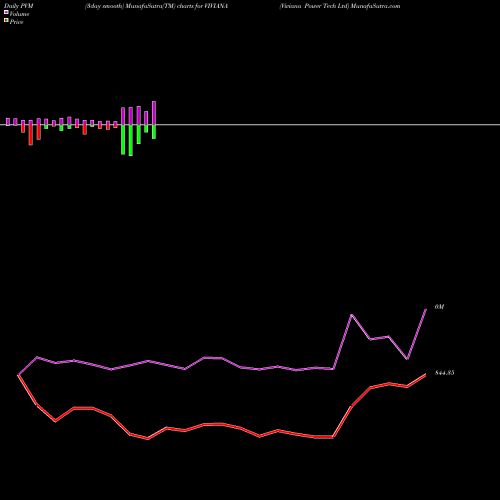Click the green-red Price legend swatch
Image resolution: width=500 pixels, height=500 pixels.
tap(6, 20)
